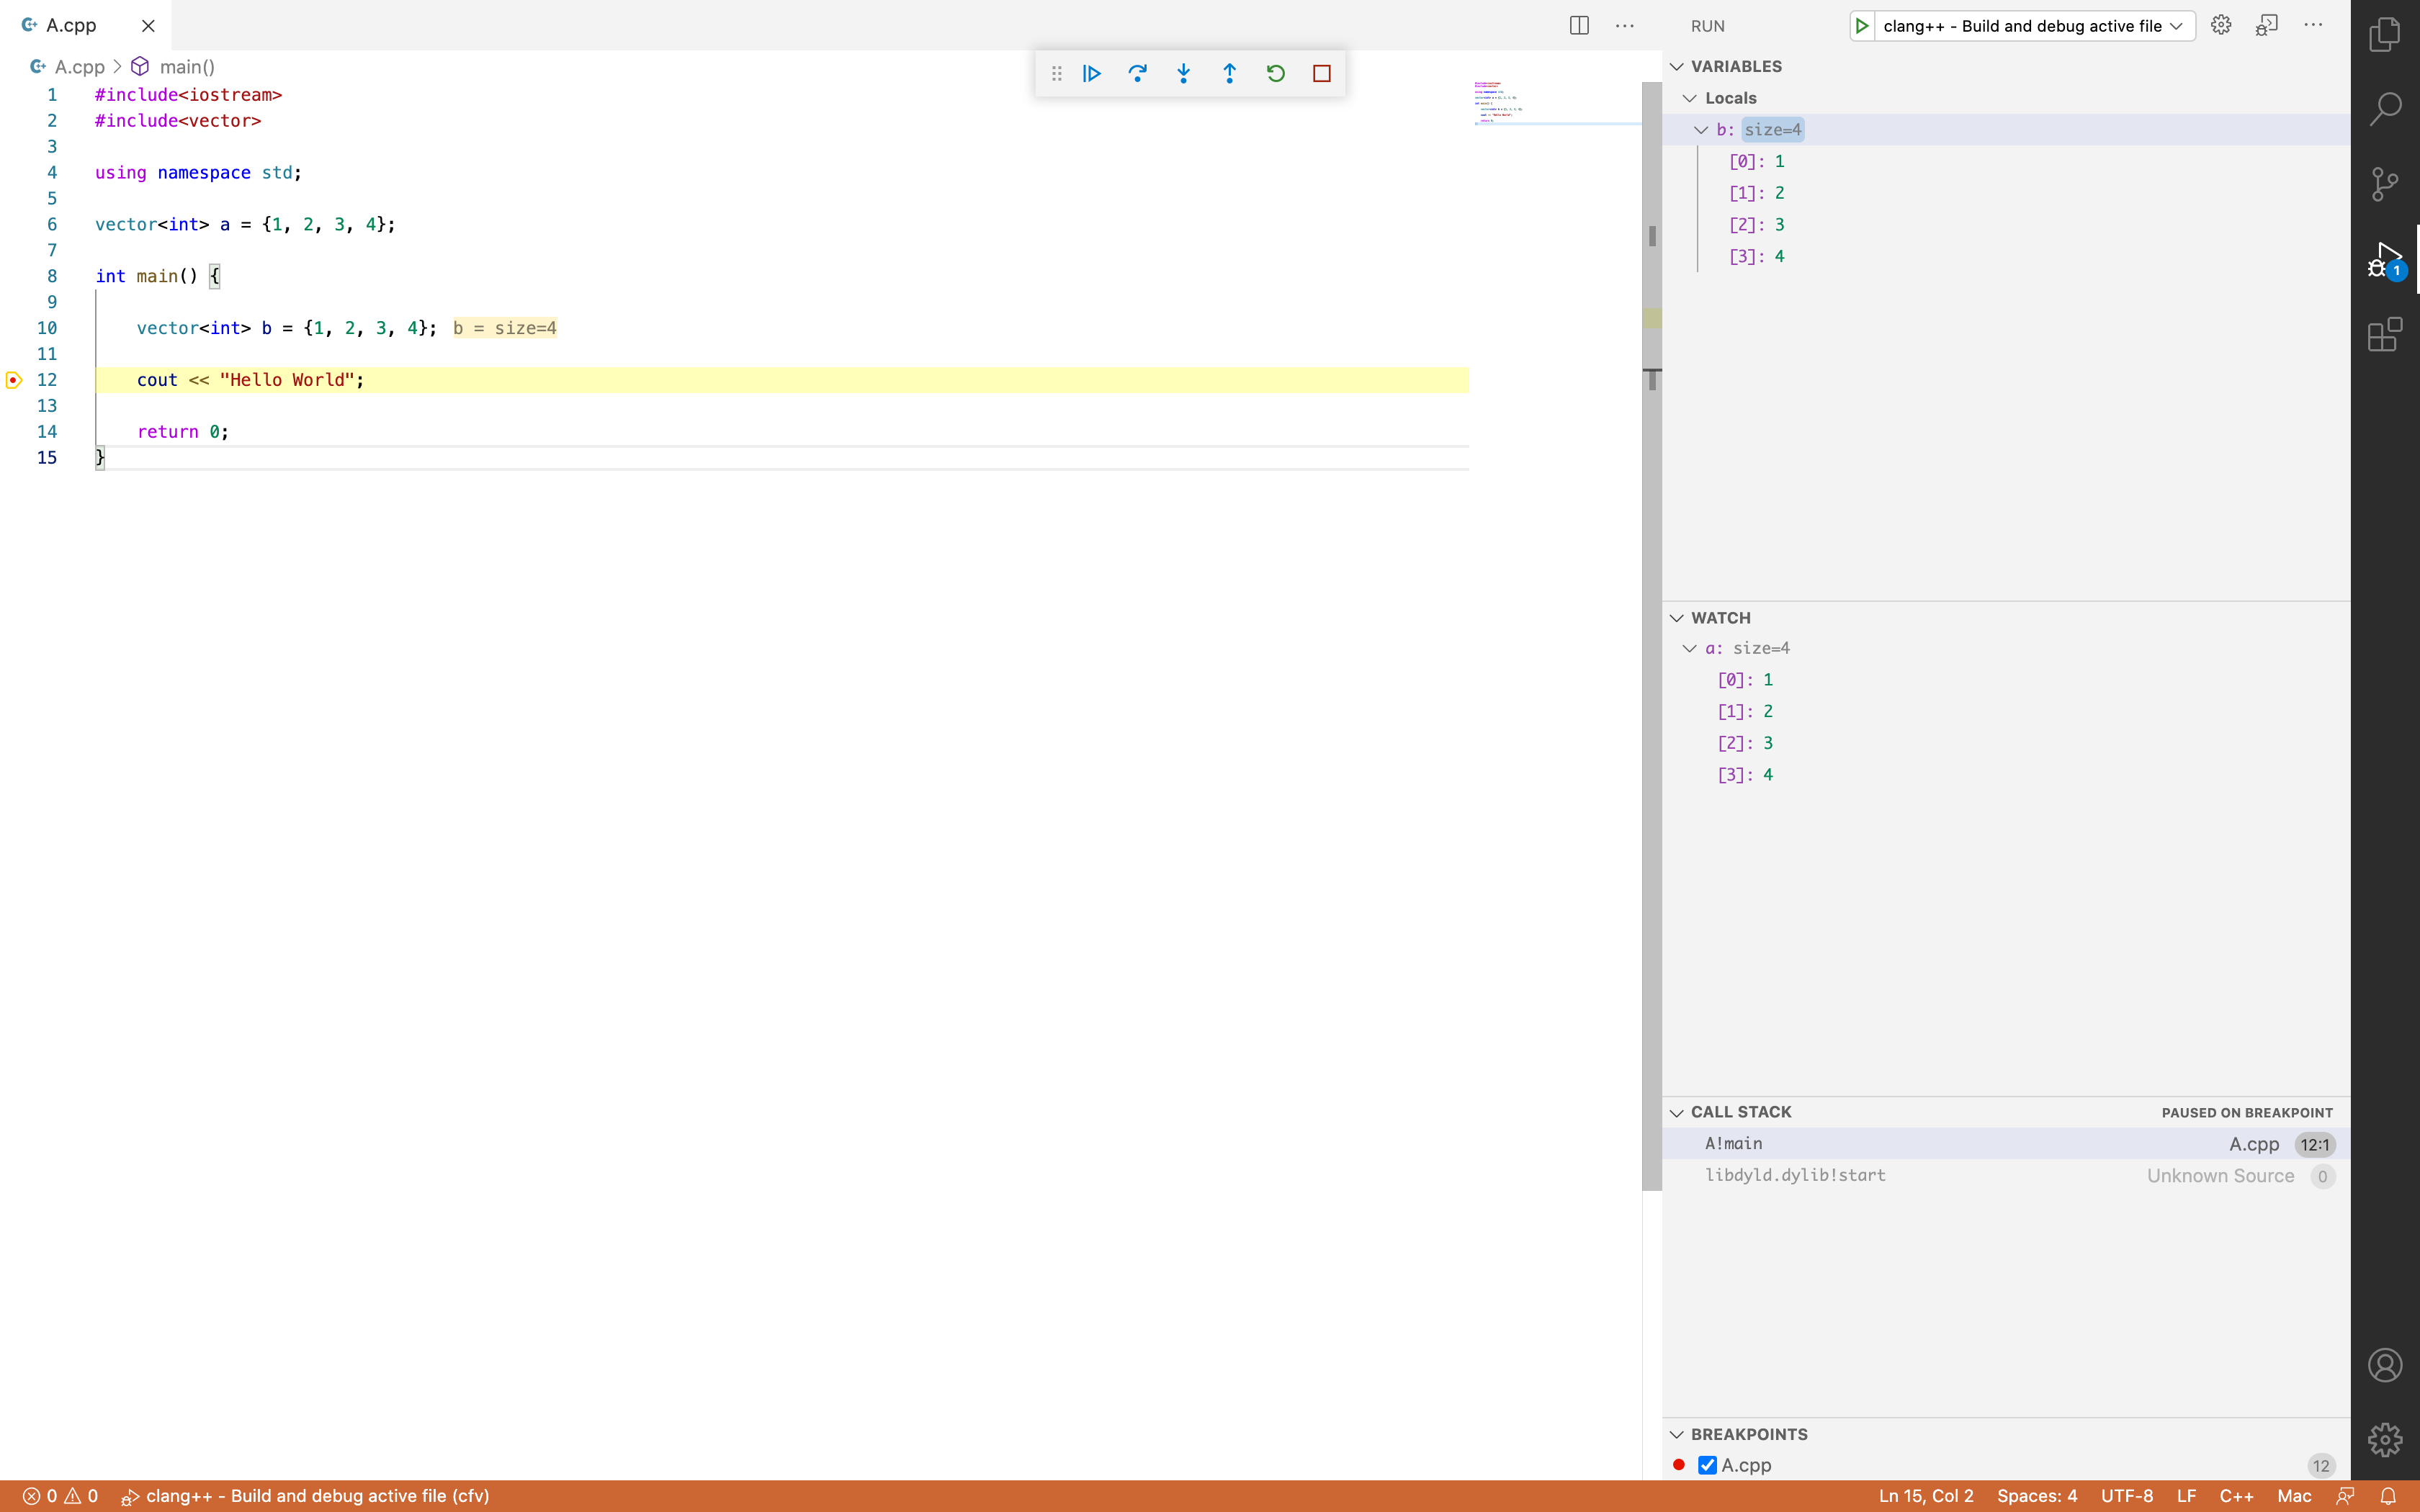
Task: Toggle the breakpoint dot on line 12
Action: click(13, 380)
